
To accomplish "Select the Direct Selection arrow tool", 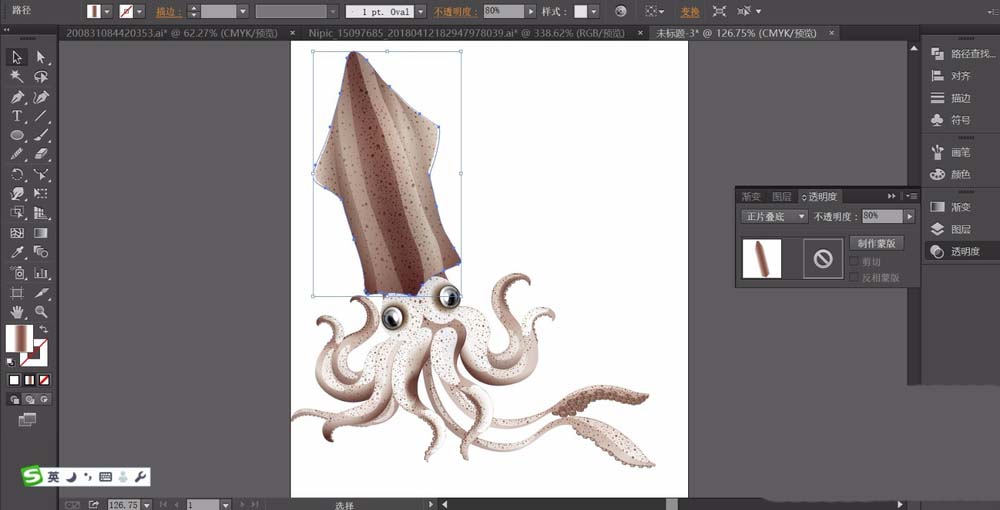I will coord(41,57).
